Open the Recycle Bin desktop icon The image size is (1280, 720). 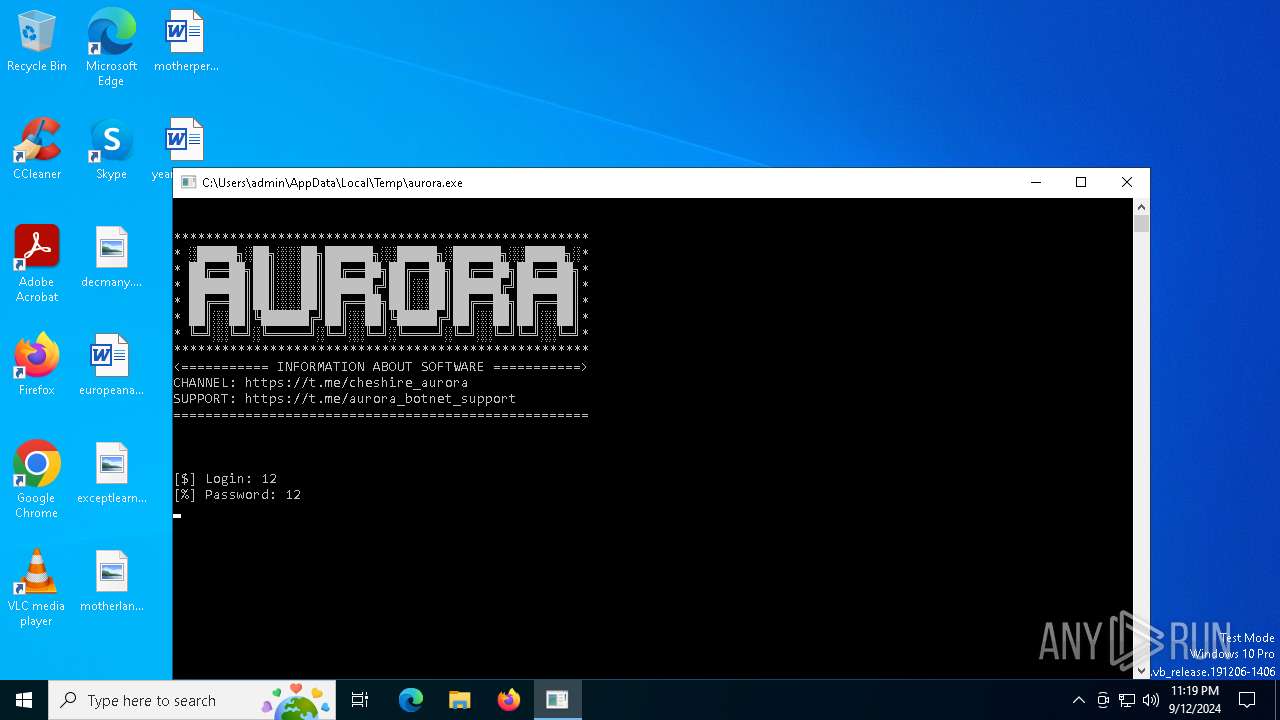click(37, 42)
